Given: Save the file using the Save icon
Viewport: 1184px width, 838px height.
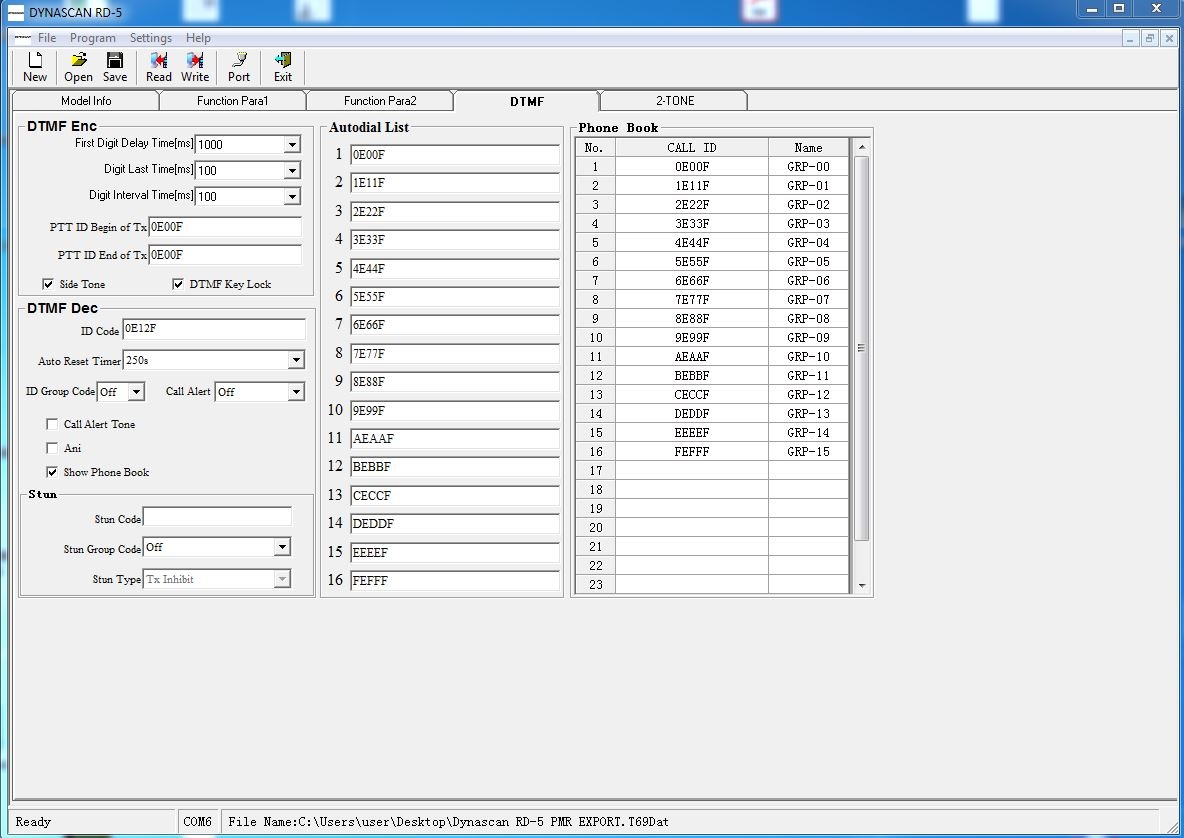Looking at the screenshot, I should click(x=115, y=67).
